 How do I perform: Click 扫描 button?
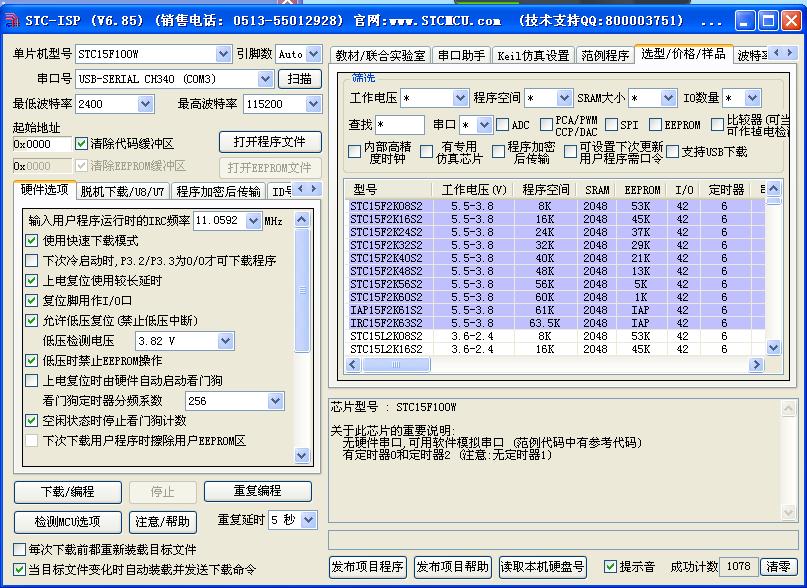tap(300, 79)
